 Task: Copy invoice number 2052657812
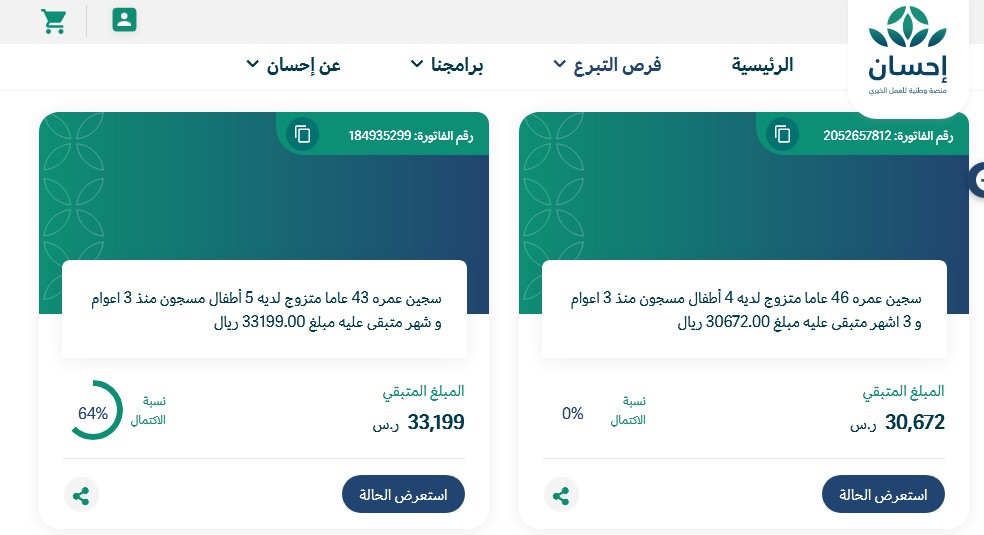782,134
